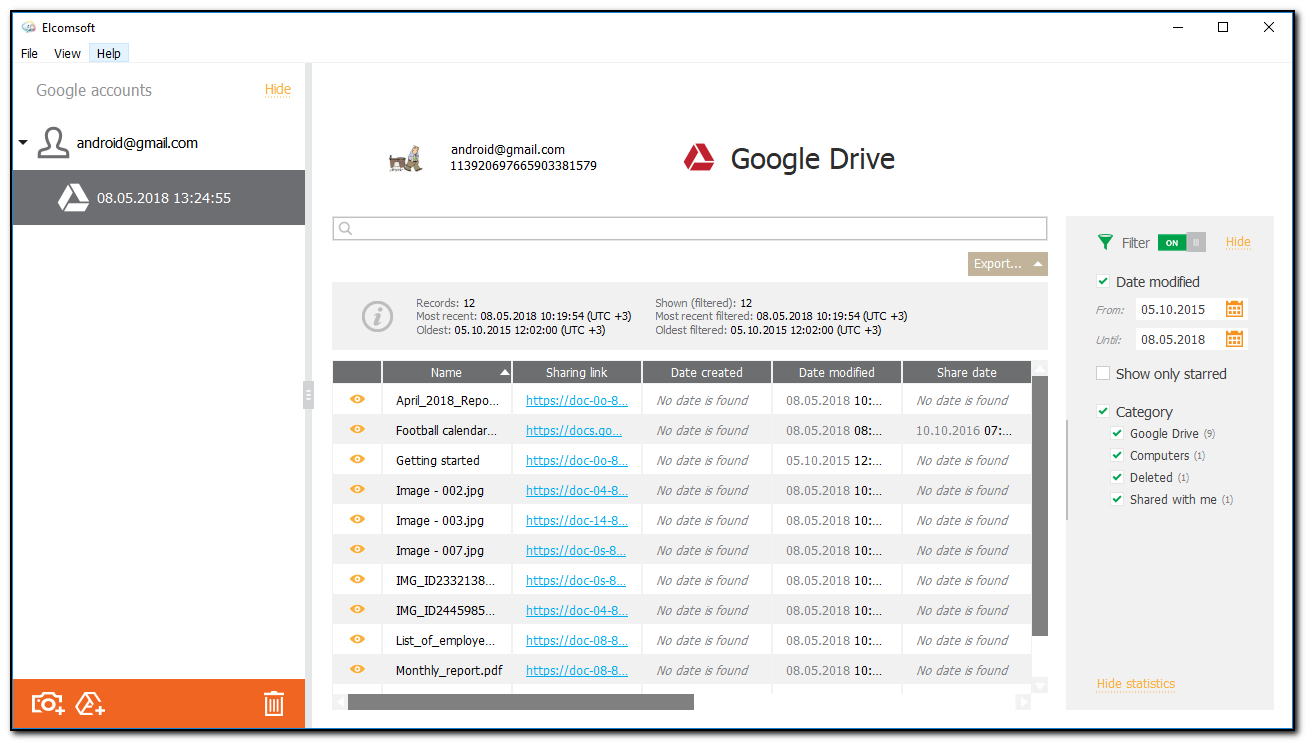Click the trash icon to delete snapshot
The image size is (1306, 742).
pyautogui.click(x=274, y=703)
